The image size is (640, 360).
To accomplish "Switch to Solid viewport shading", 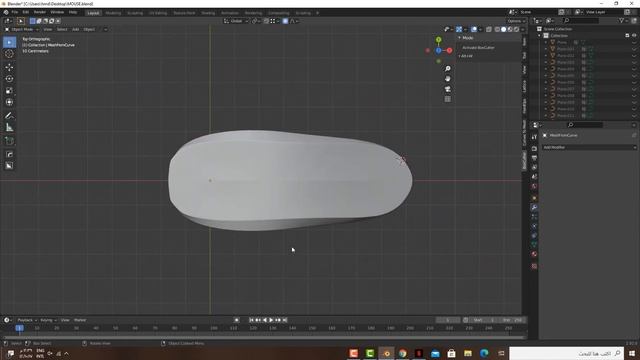I will (x=504, y=29).
